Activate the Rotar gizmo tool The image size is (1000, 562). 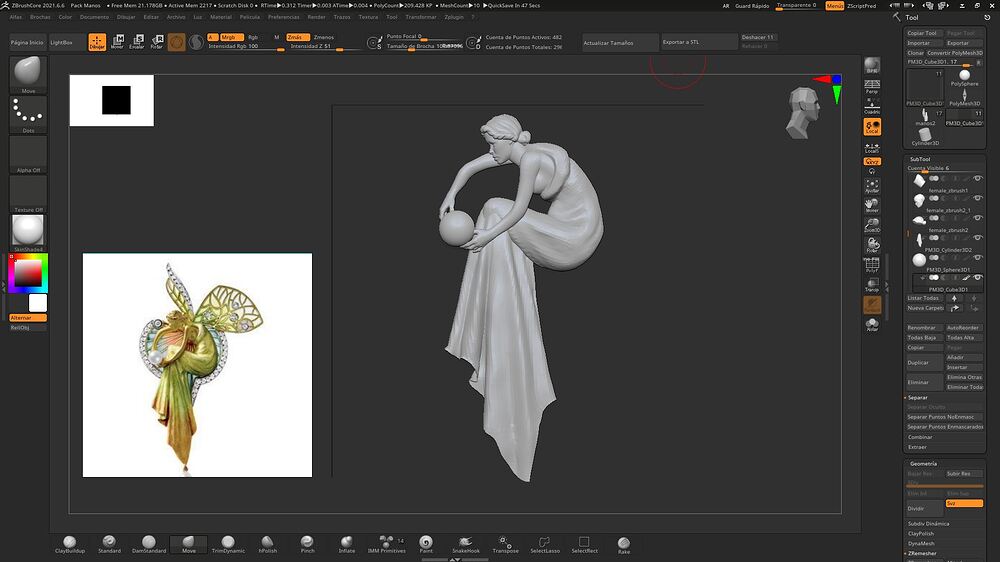157,42
